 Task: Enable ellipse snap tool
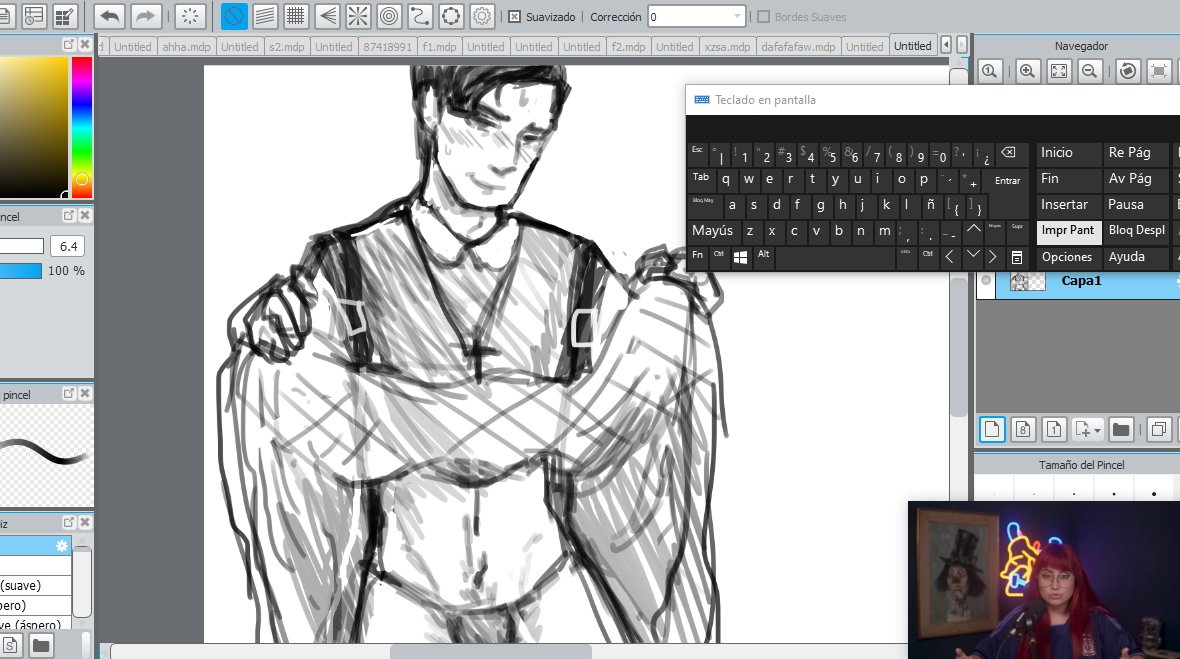point(451,16)
